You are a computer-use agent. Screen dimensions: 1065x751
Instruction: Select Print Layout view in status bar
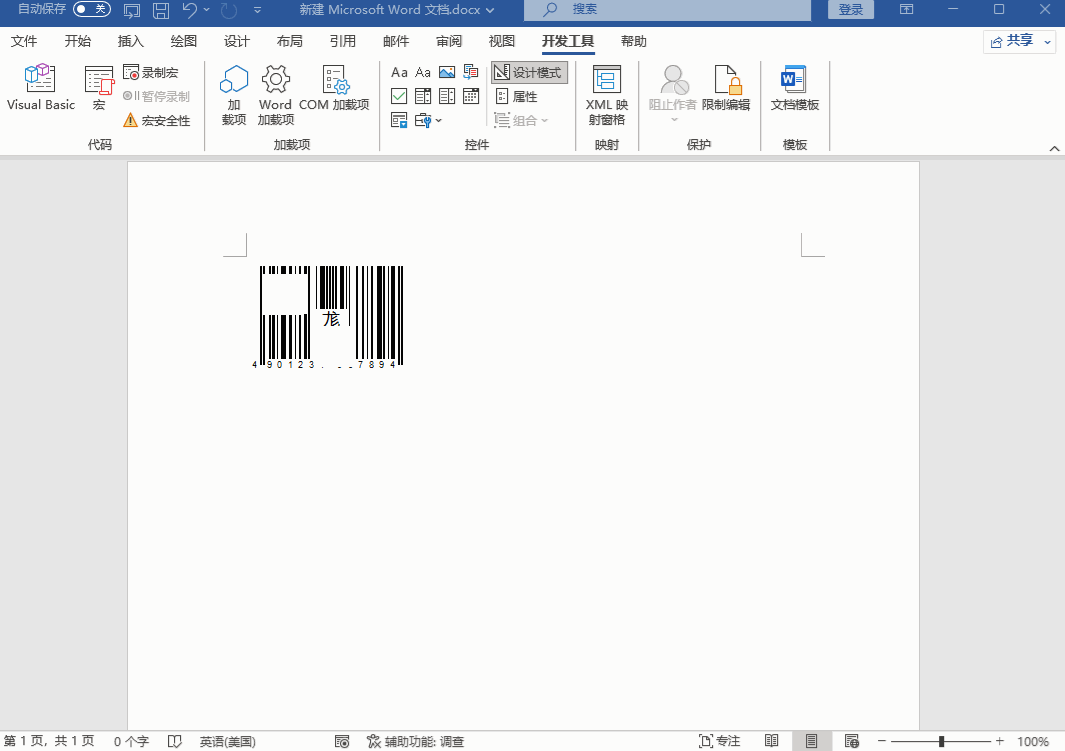(811, 741)
